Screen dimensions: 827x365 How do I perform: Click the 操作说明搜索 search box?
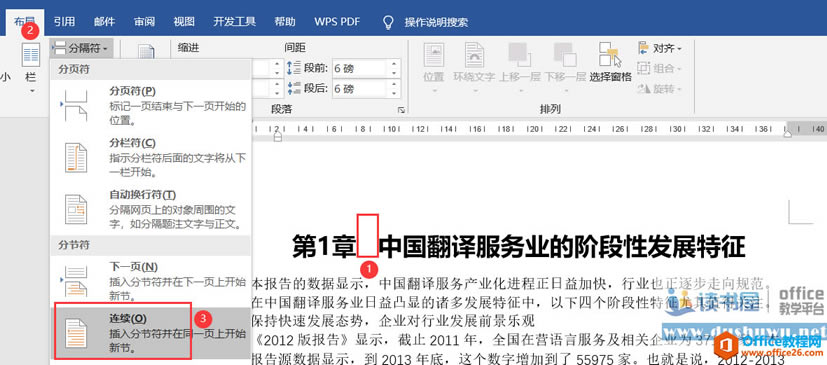coord(436,22)
